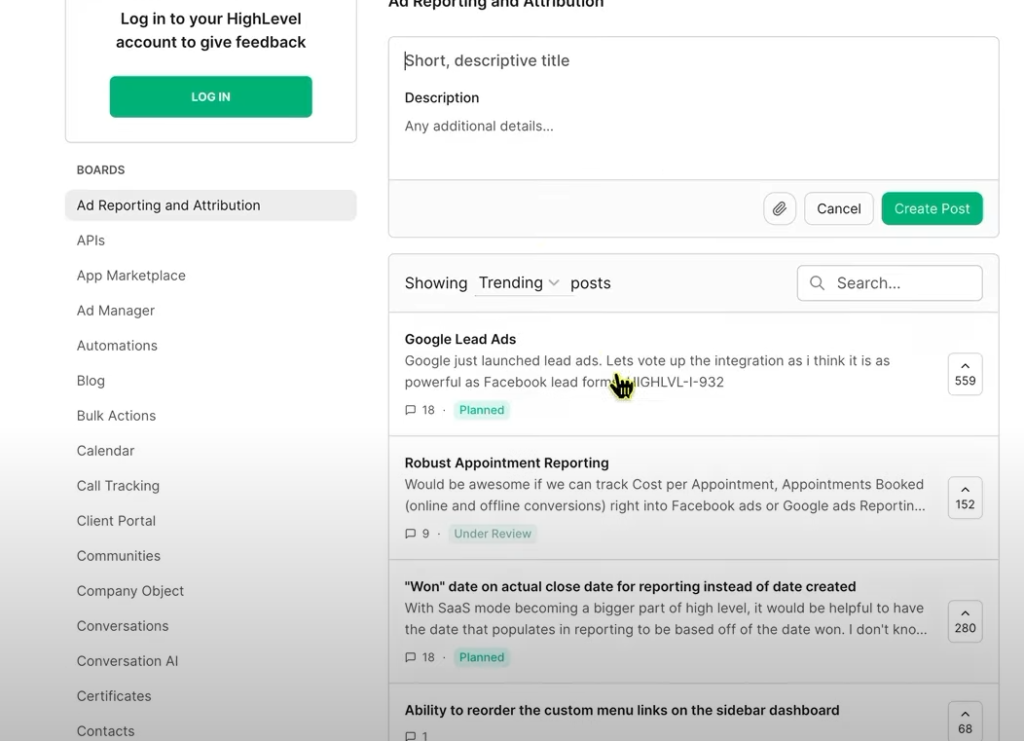Click the Planned tag on "Won" date post
This screenshot has height=741, width=1024.
[x=481, y=657]
